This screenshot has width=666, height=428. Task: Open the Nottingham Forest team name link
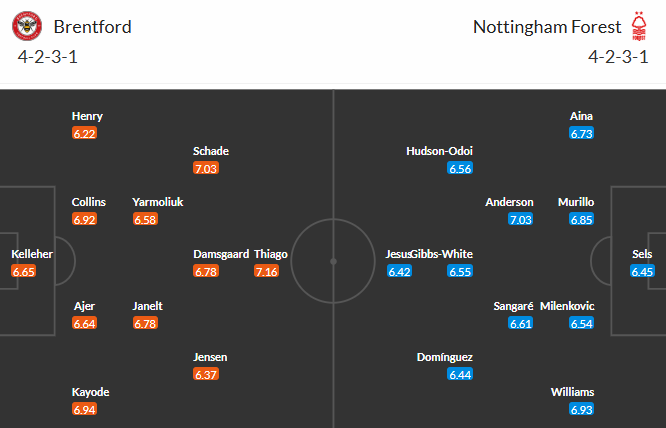[x=545, y=26]
